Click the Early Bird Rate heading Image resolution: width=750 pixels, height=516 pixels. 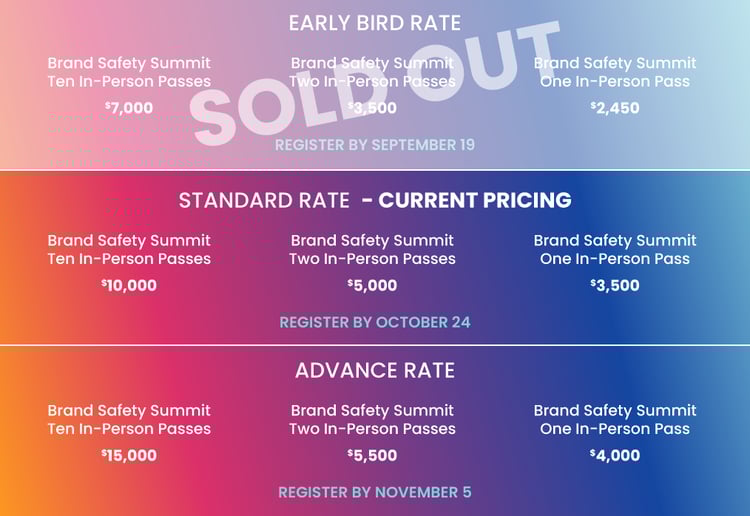[374, 23]
